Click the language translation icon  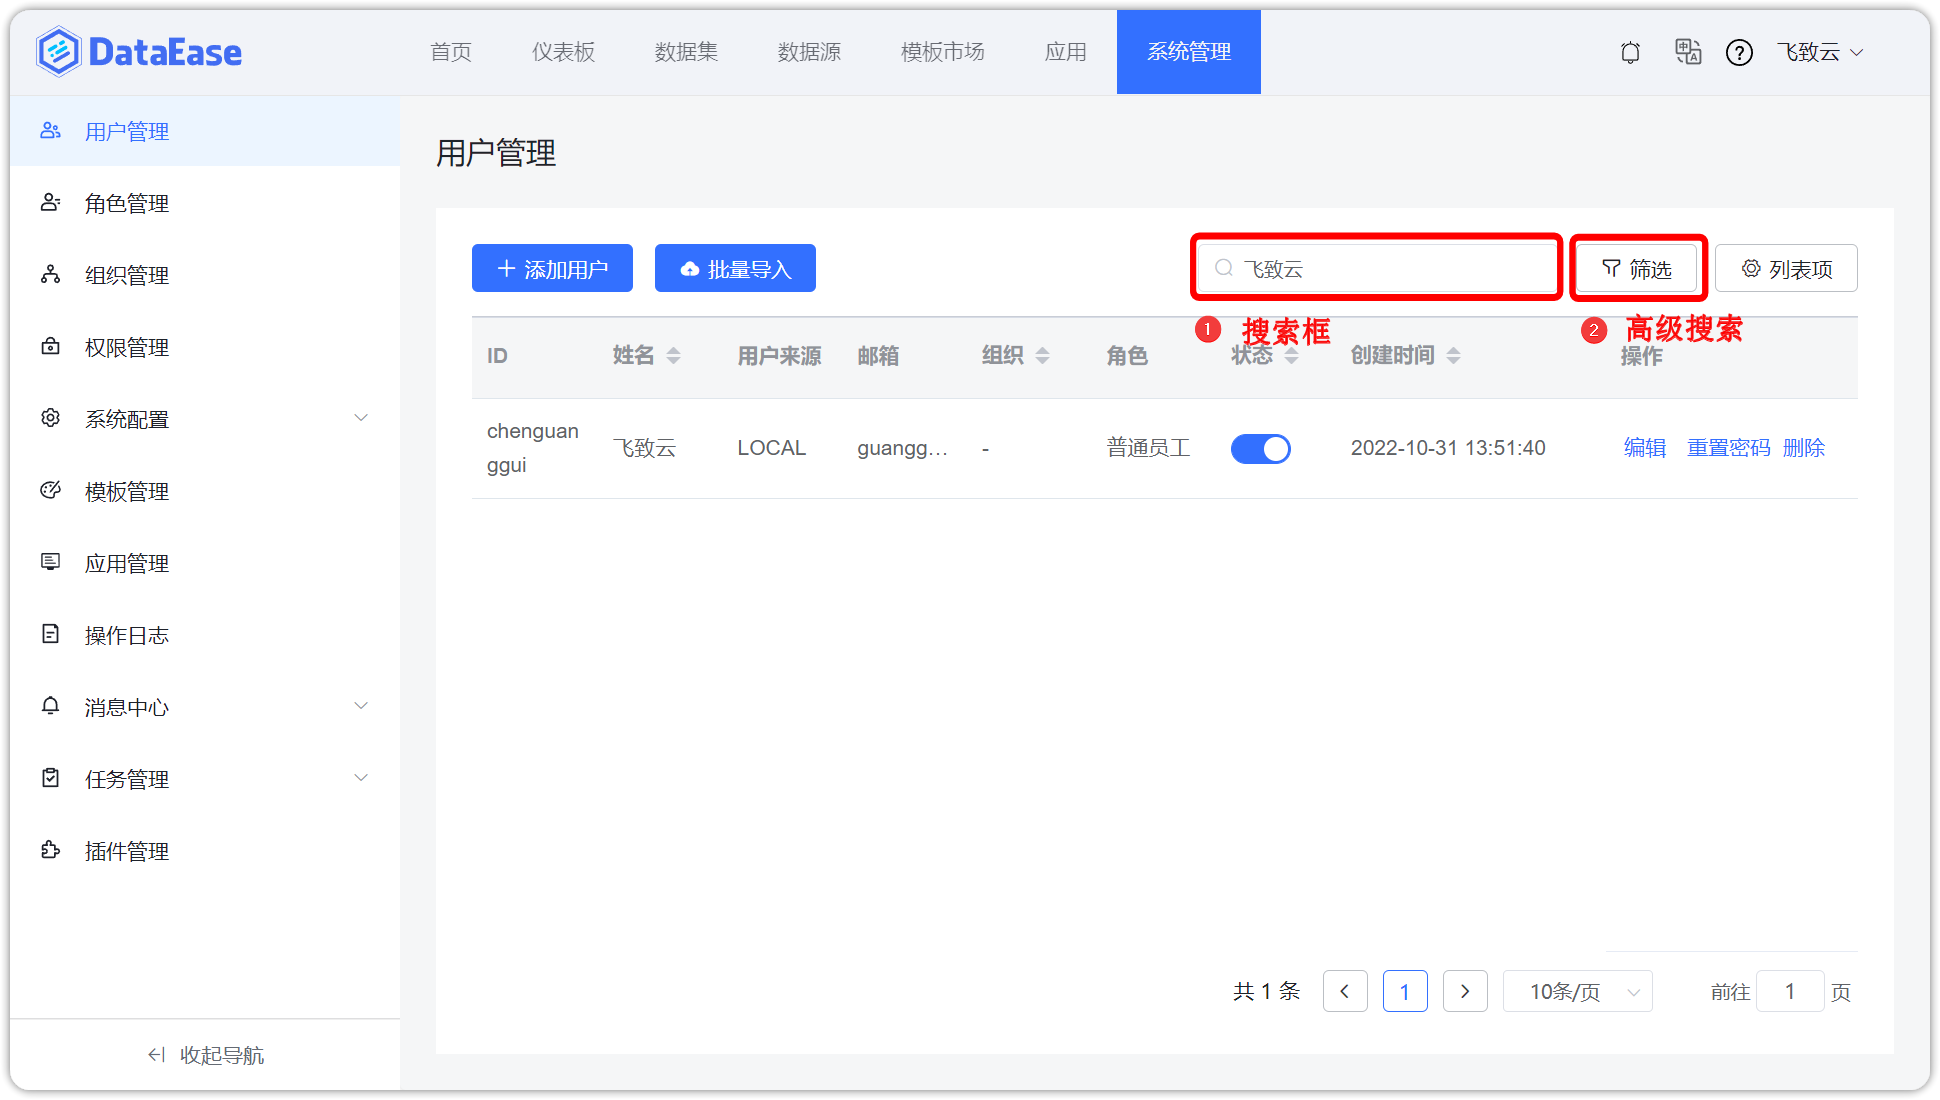tap(1688, 52)
